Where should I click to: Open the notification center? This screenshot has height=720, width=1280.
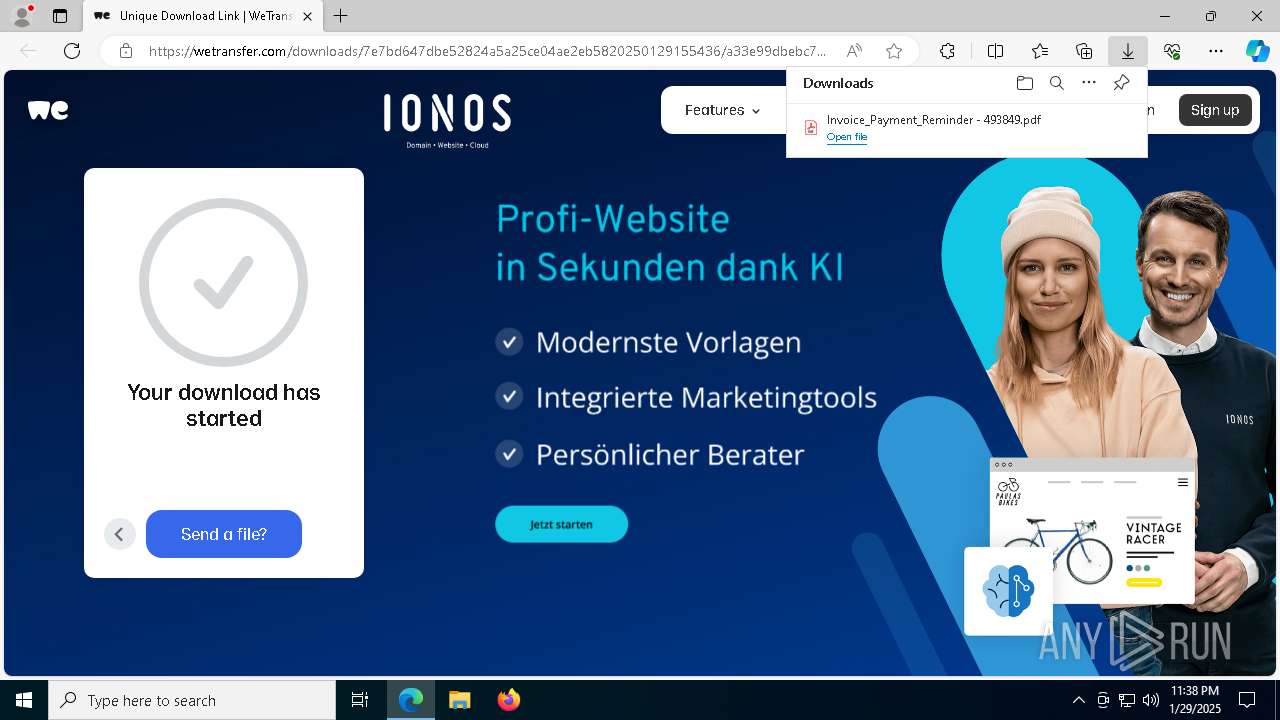coord(1247,700)
